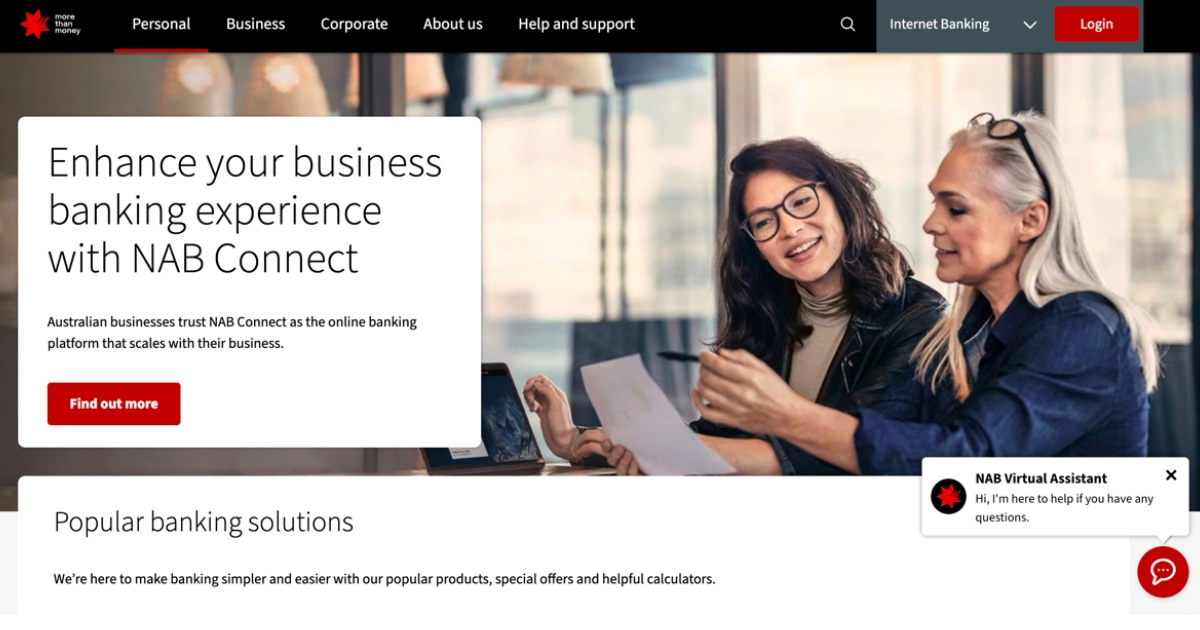Image resolution: width=1200 pixels, height=630 pixels.
Task: Open Help and support
Action: point(576,24)
